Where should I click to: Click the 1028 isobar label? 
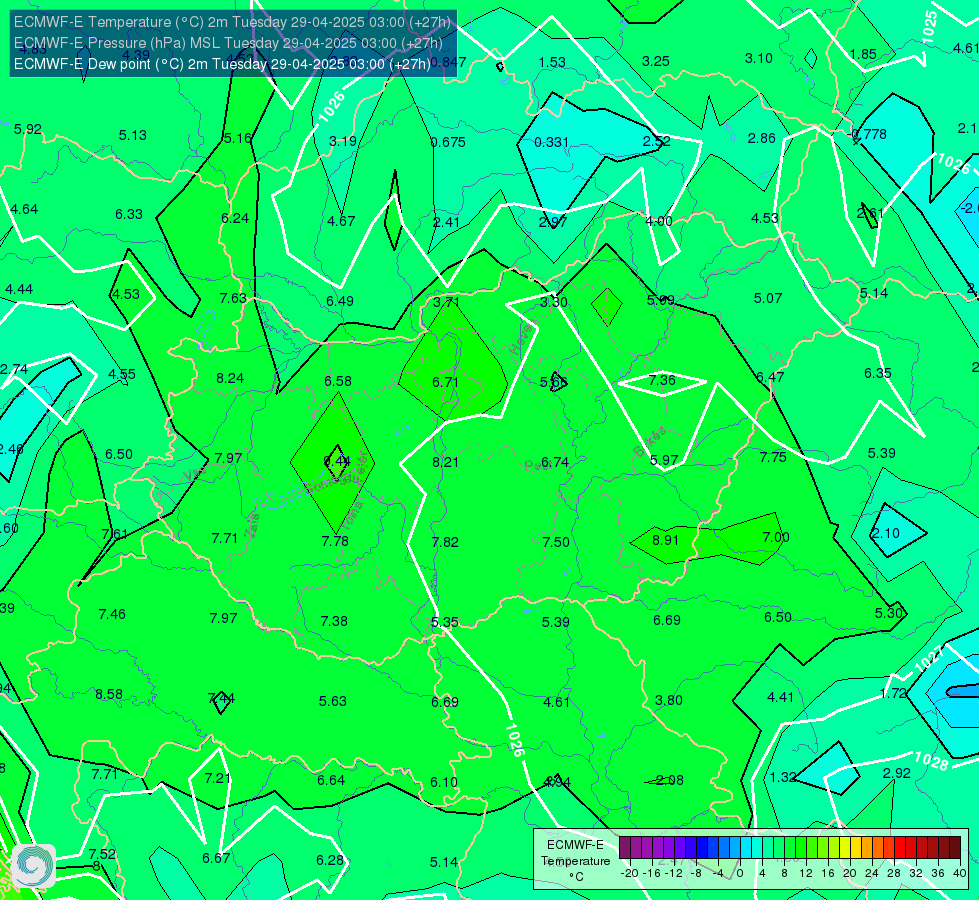pyautogui.click(x=930, y=761)
